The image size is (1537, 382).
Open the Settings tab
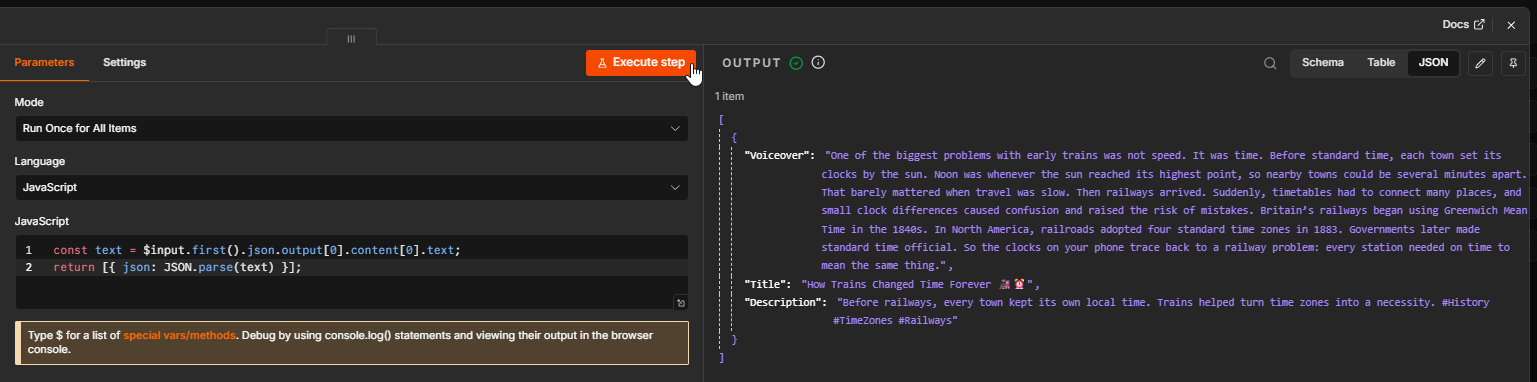(x=125, y=62)
